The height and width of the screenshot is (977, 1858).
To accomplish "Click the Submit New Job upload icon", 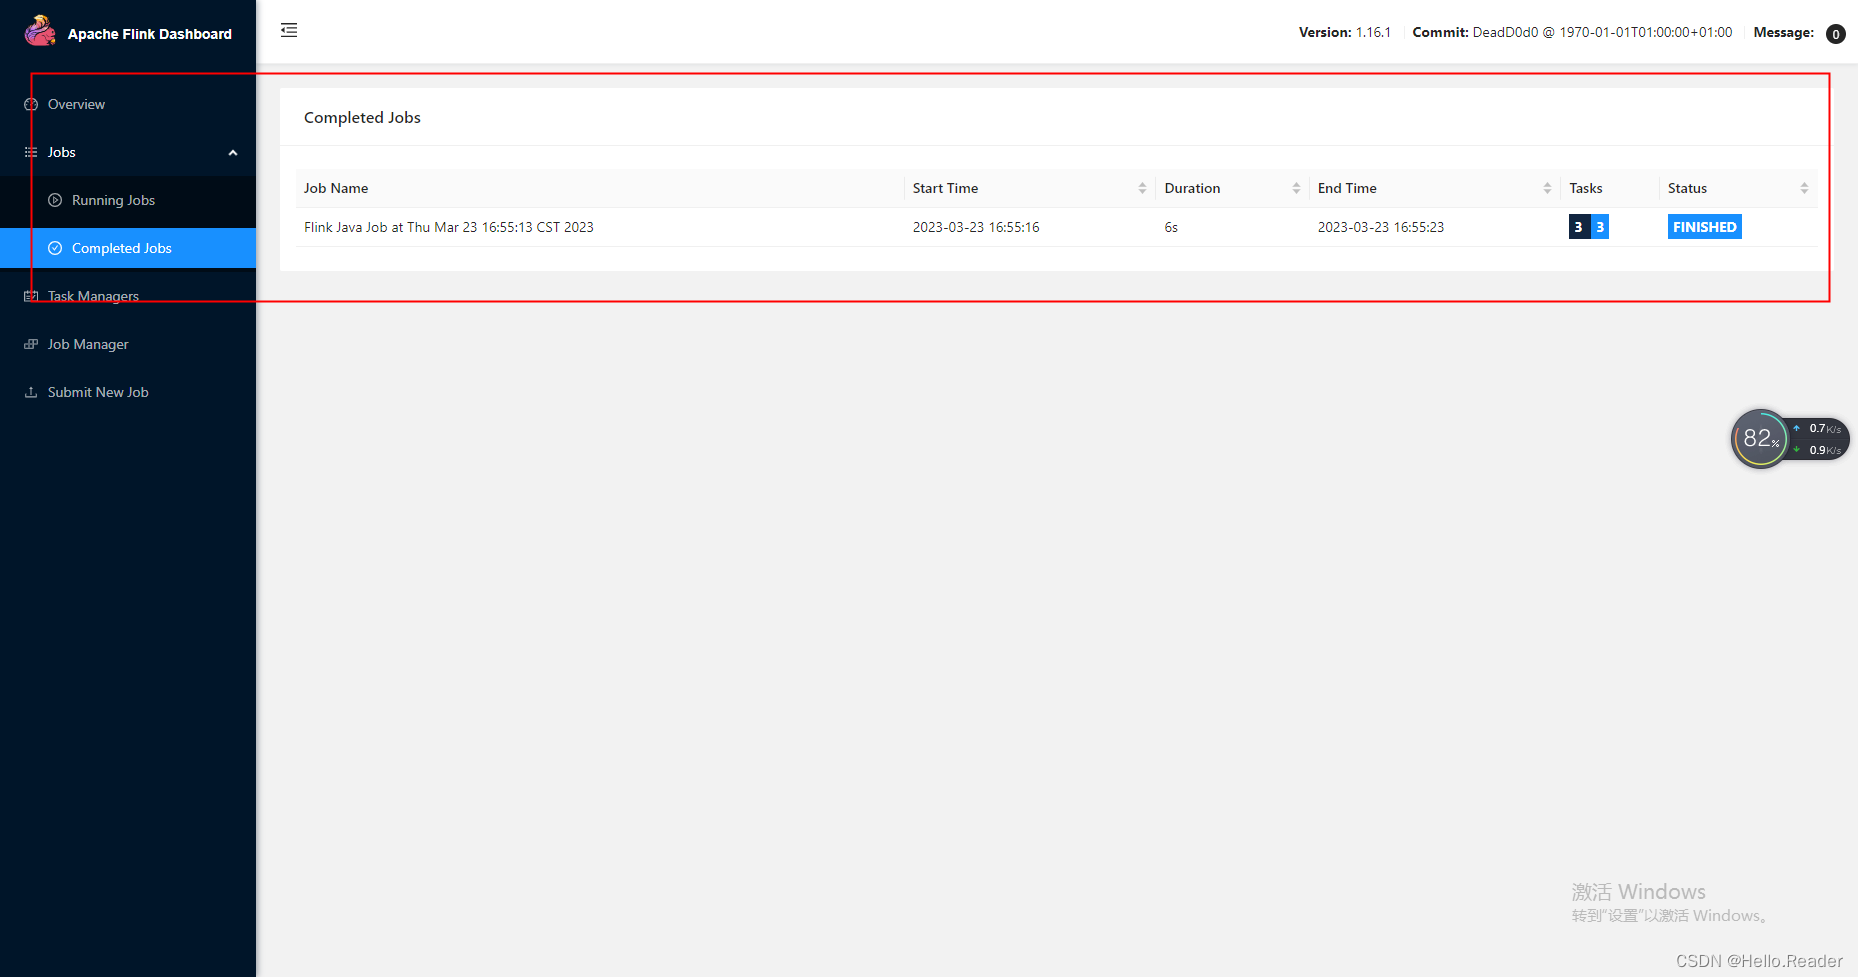I will coord(31,392).
